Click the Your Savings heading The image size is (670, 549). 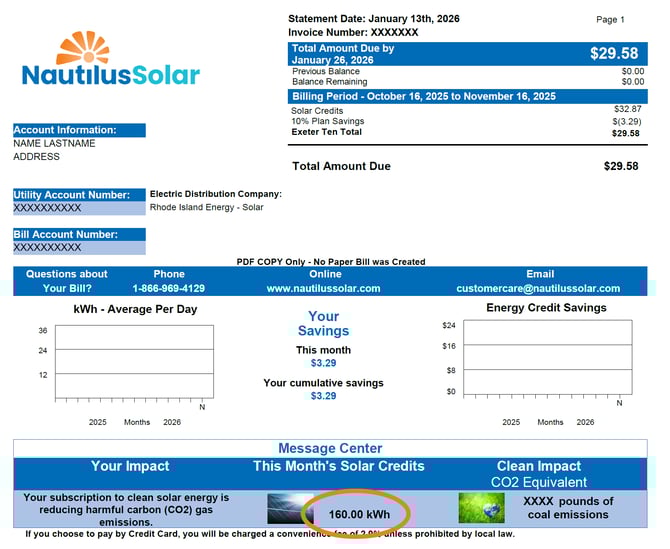323,323
